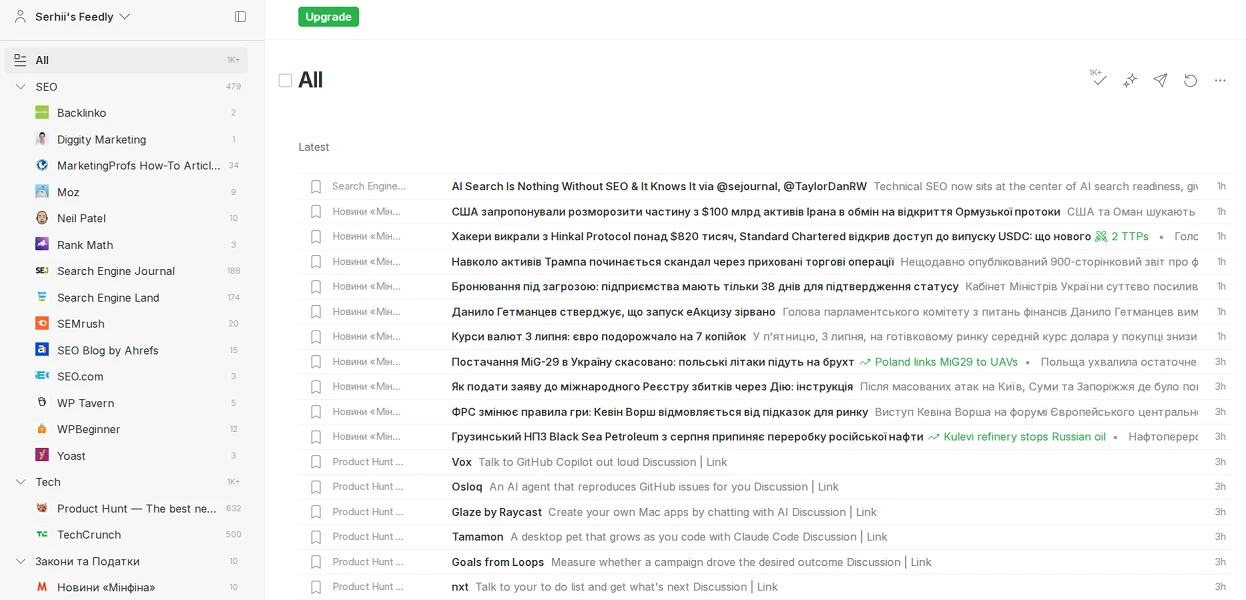Viewport: 1246px width, 600px height.
Task: Bookmark the Хакери викрали з Hinkal Protocol article
Action: 316,237
